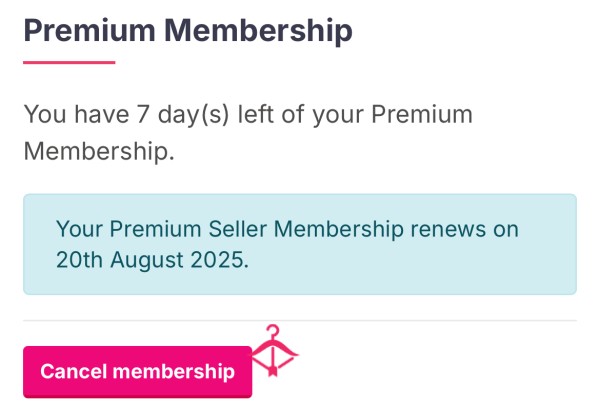Select the Premium Membership heading
Viewport: 600px width, 405px height.
pyautogui.click(x=188, y=31)
